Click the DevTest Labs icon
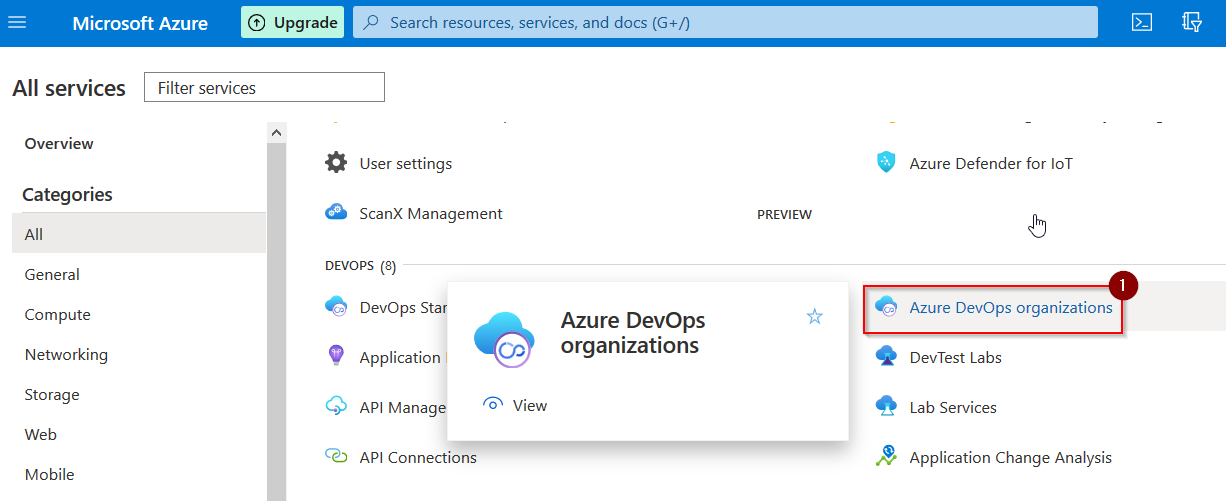 pos(886,357)
